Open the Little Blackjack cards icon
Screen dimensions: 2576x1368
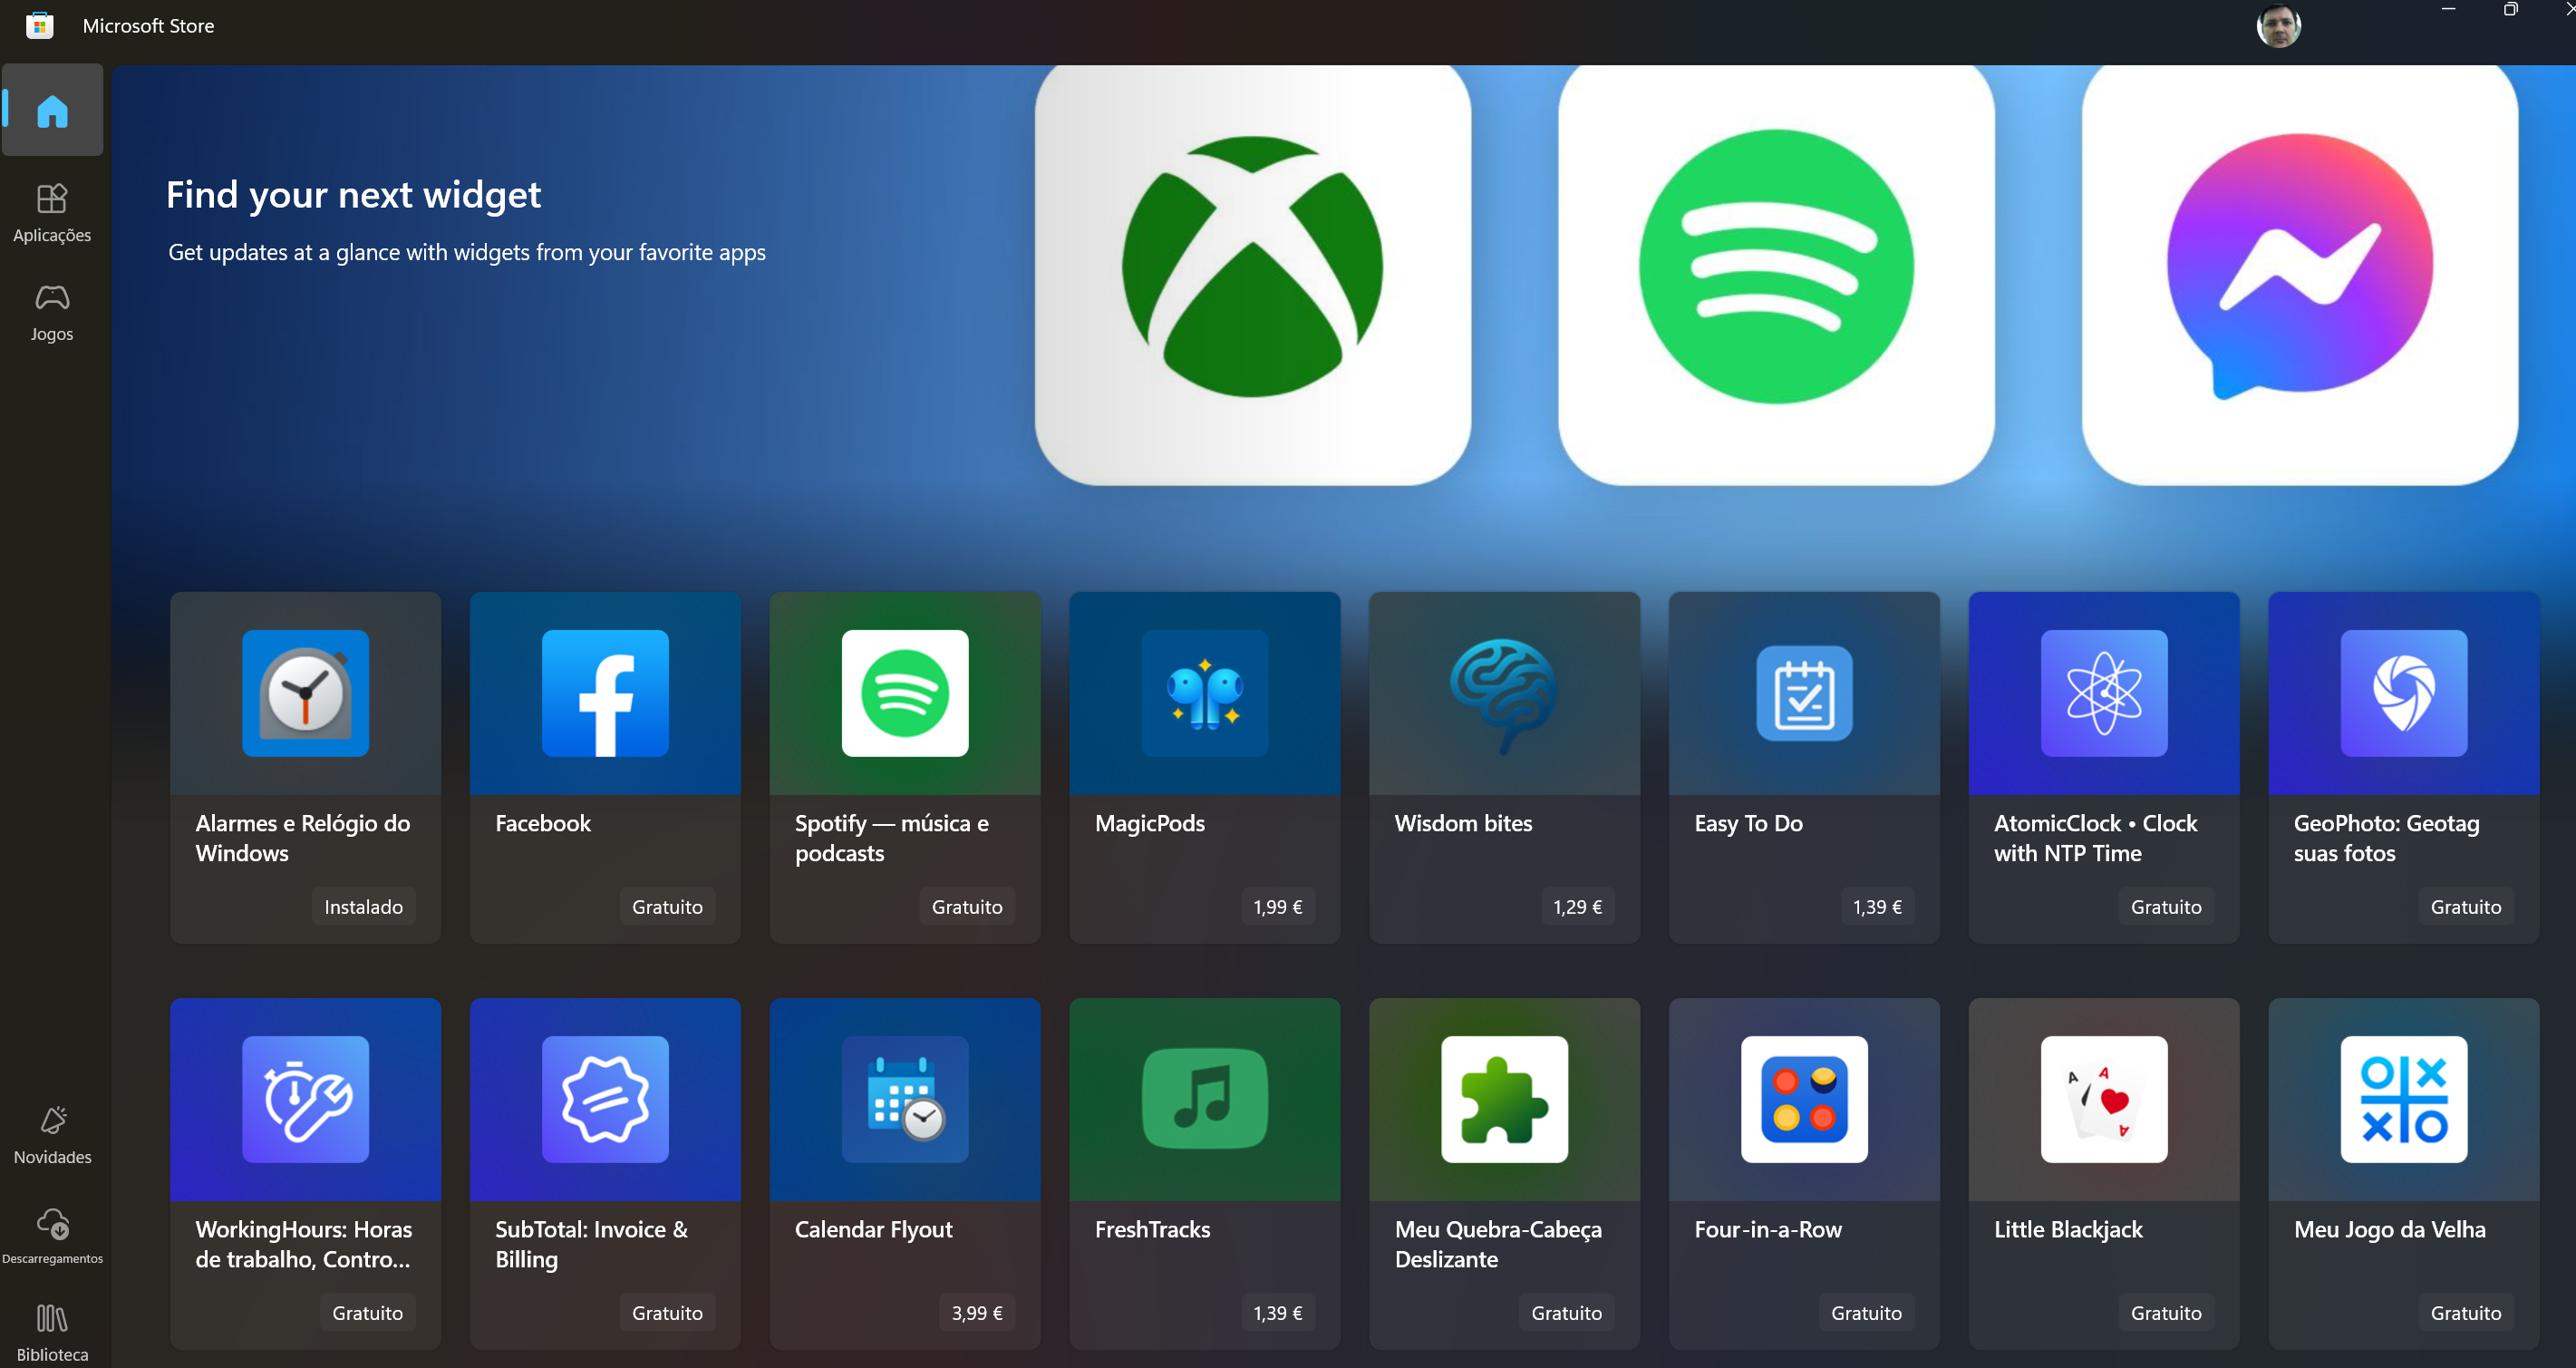pyautogui.click(x=2104, y=1099)
